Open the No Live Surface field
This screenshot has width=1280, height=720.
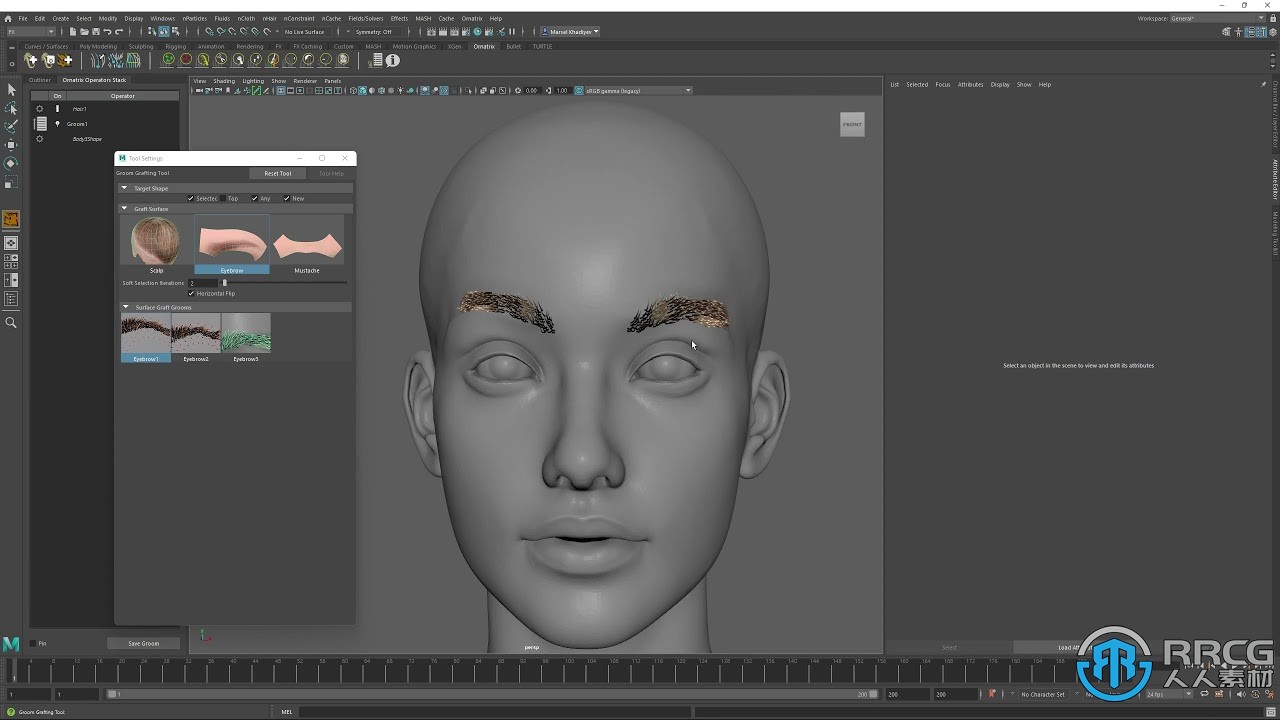[305, 31]
